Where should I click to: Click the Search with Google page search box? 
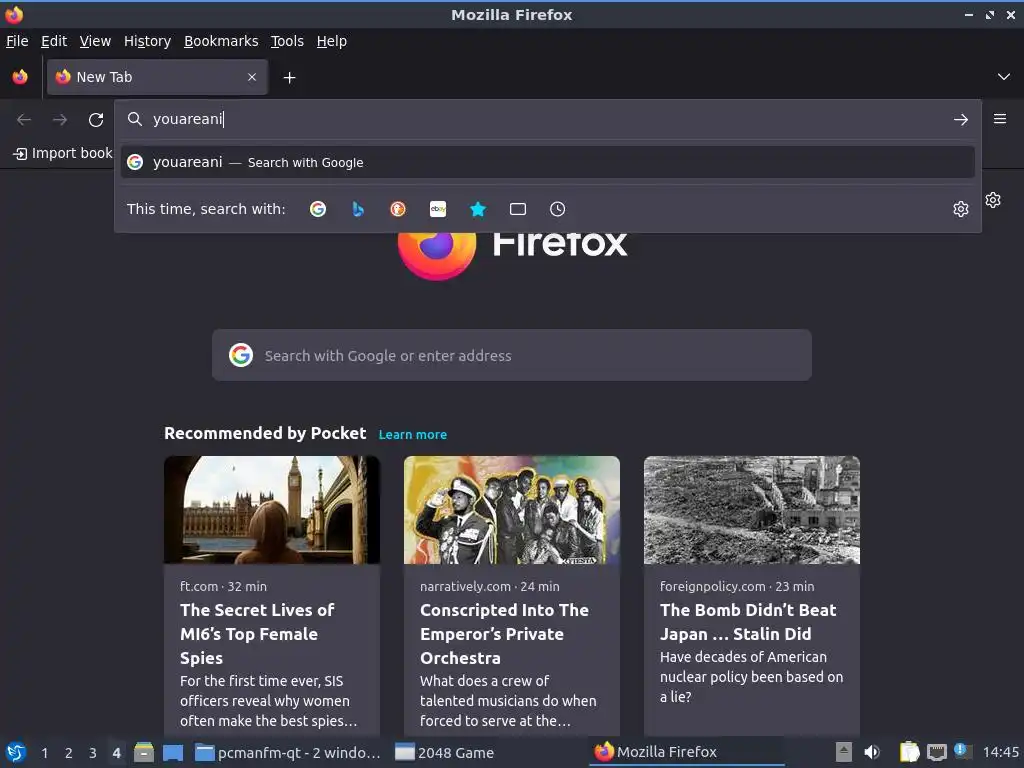point(512,355)
